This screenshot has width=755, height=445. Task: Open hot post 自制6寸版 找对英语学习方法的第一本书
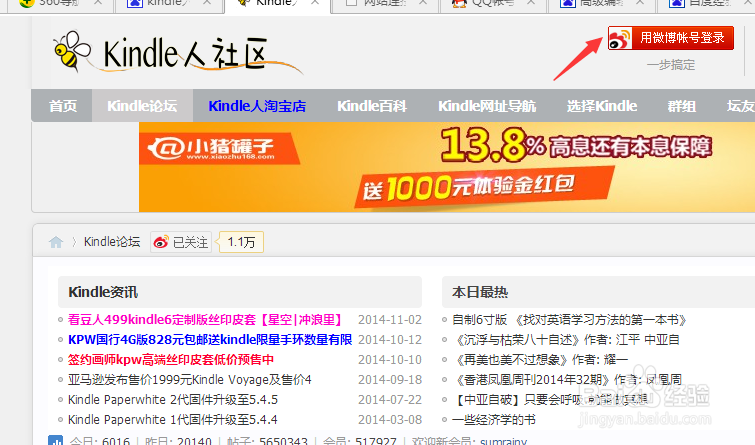click(569, 320)
